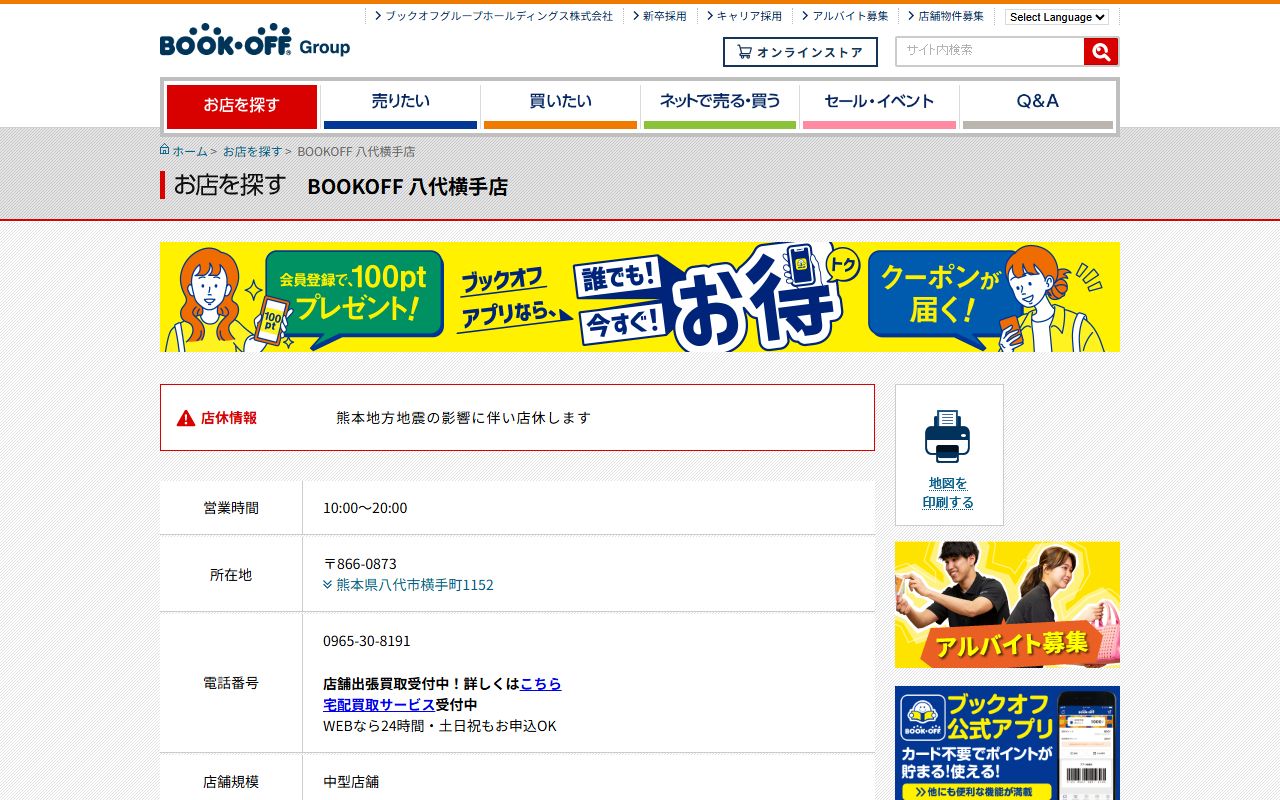Image resolution: width=1280 pixels, height=800 pixels.
Task: Click the phone number 0965-30-8191
Action: [x=367, y=641]
